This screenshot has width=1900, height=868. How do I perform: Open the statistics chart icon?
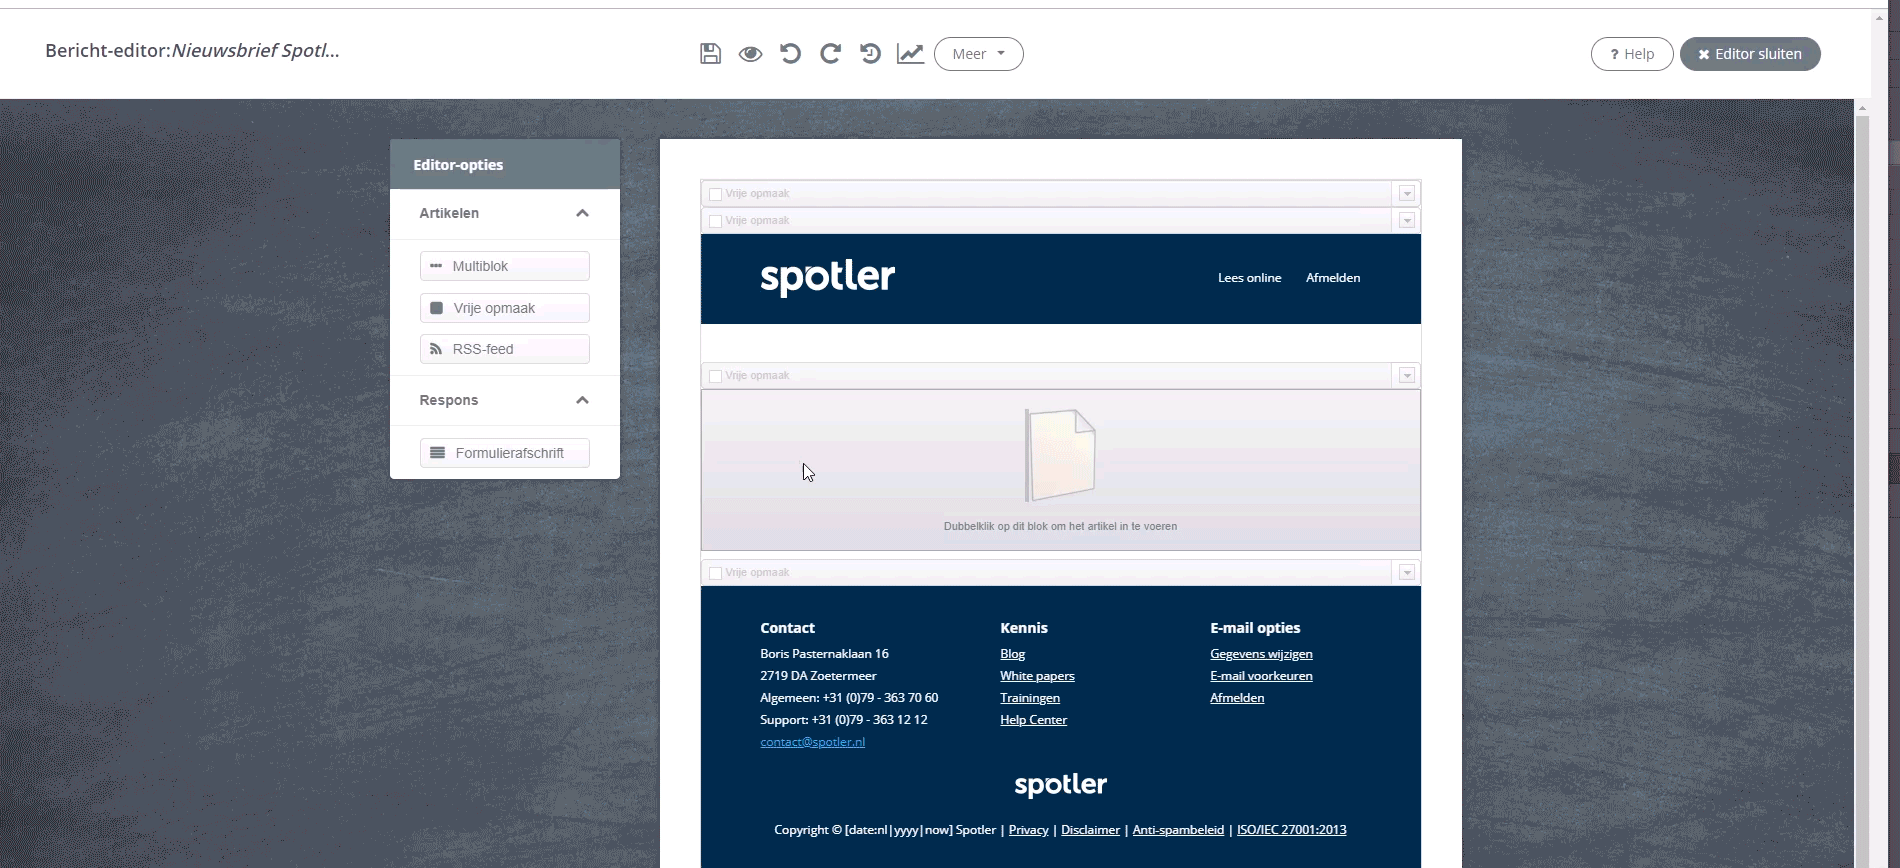(x=910, y=54)
